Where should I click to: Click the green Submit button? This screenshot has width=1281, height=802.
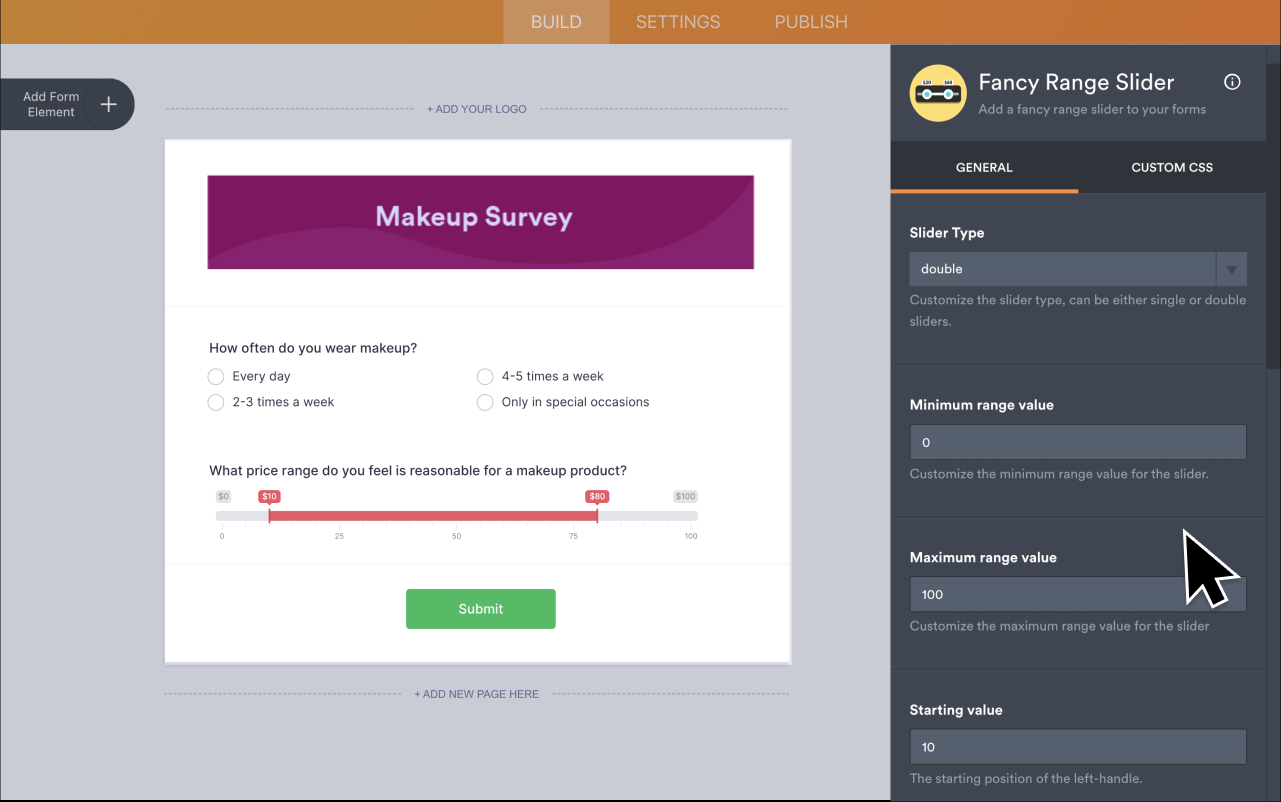pyautogui.click(x=480, y=608)
